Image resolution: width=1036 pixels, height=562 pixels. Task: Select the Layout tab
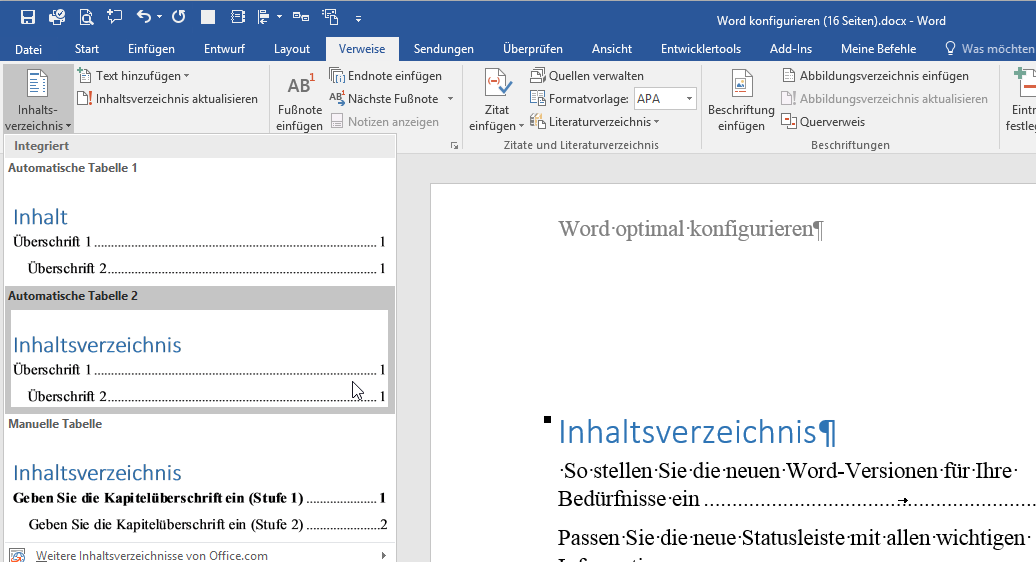coord(292,49)
